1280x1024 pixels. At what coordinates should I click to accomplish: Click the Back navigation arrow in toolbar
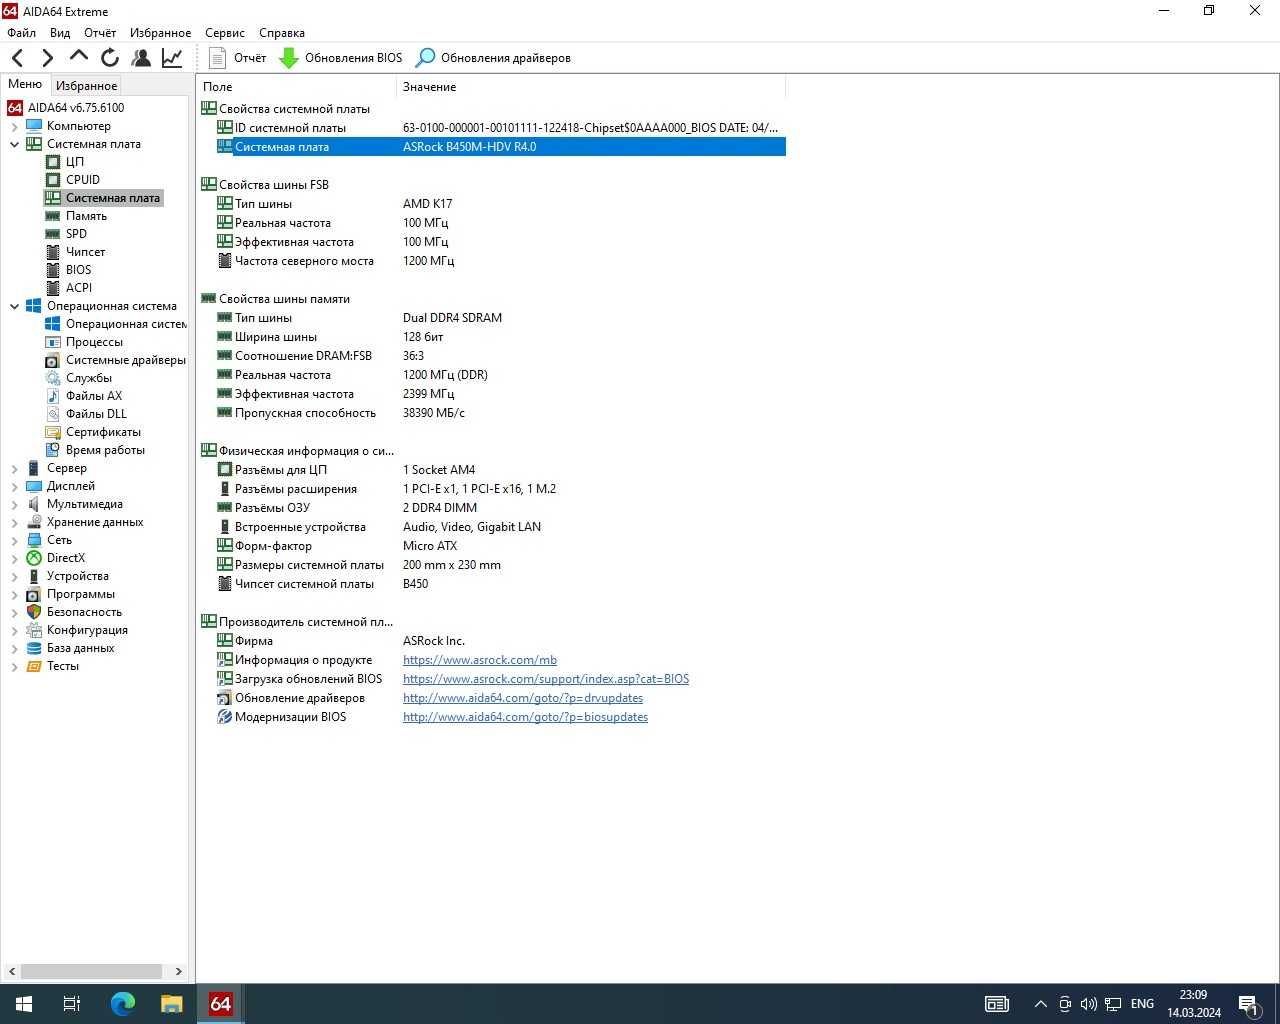17,58
